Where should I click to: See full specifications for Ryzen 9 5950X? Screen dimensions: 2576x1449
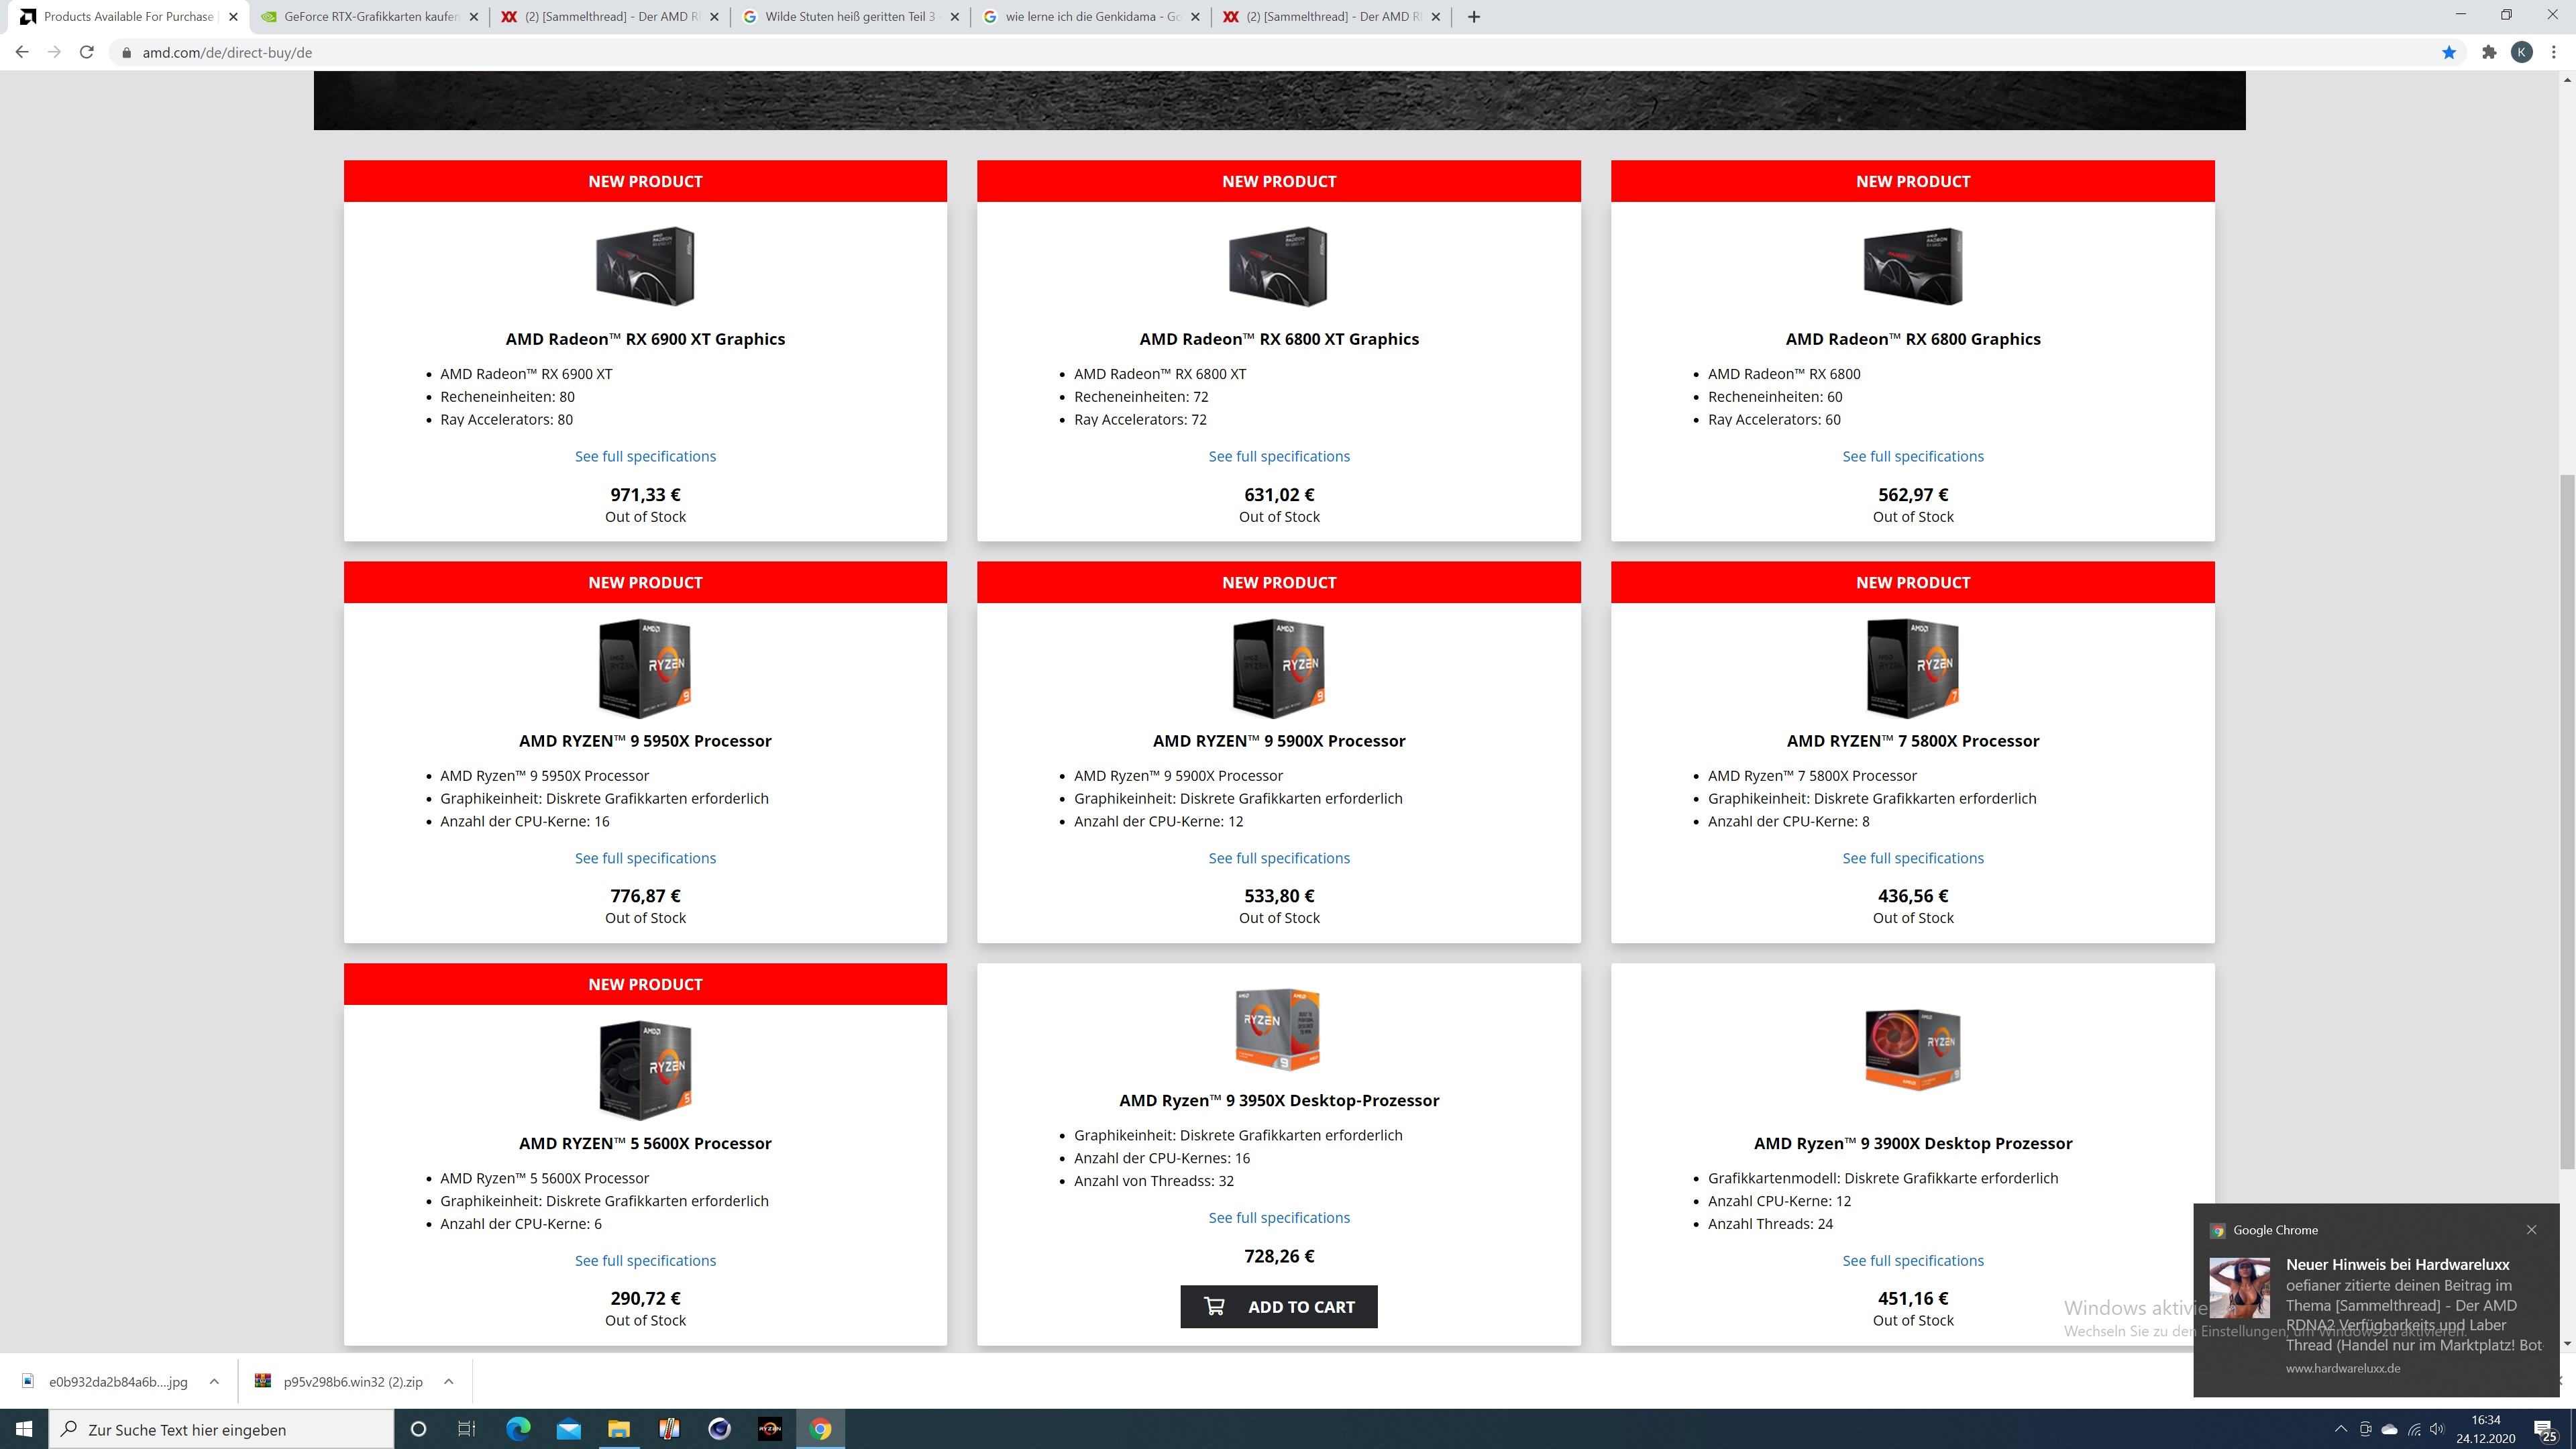(x=645, y=858)
